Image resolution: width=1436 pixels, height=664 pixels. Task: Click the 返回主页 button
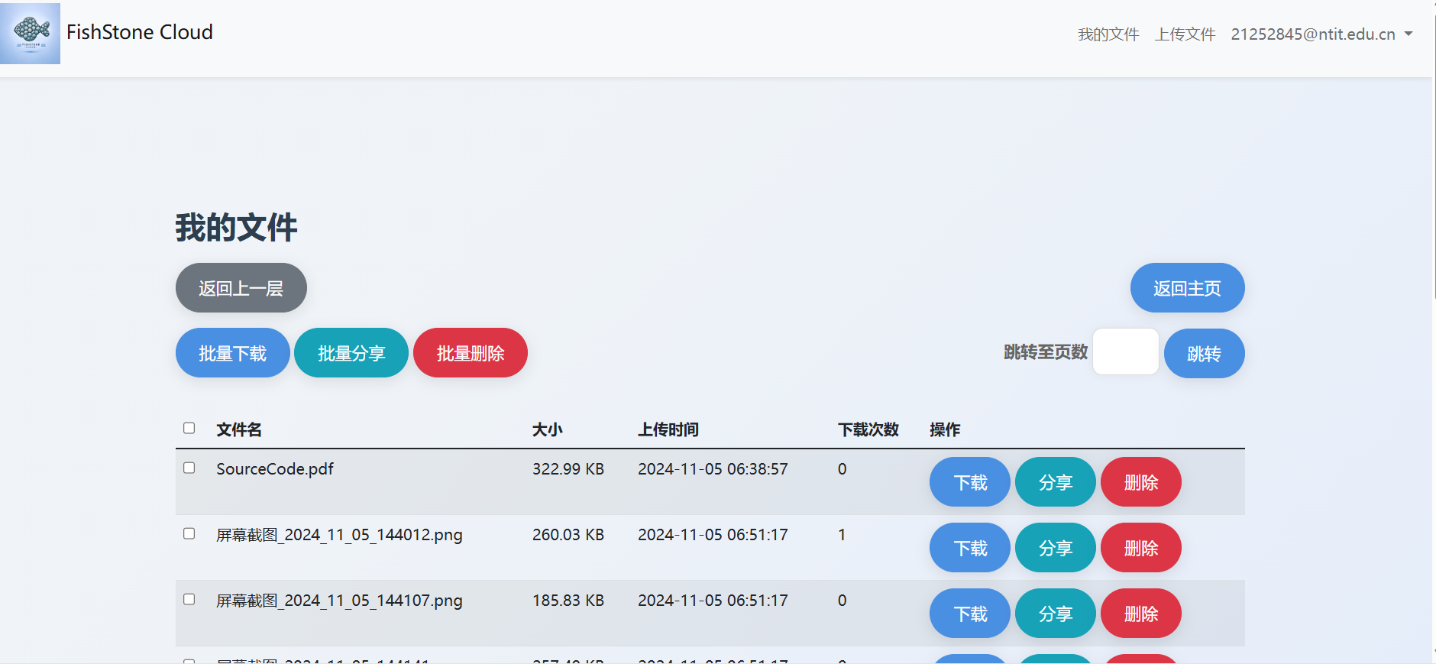[1187, 288]
